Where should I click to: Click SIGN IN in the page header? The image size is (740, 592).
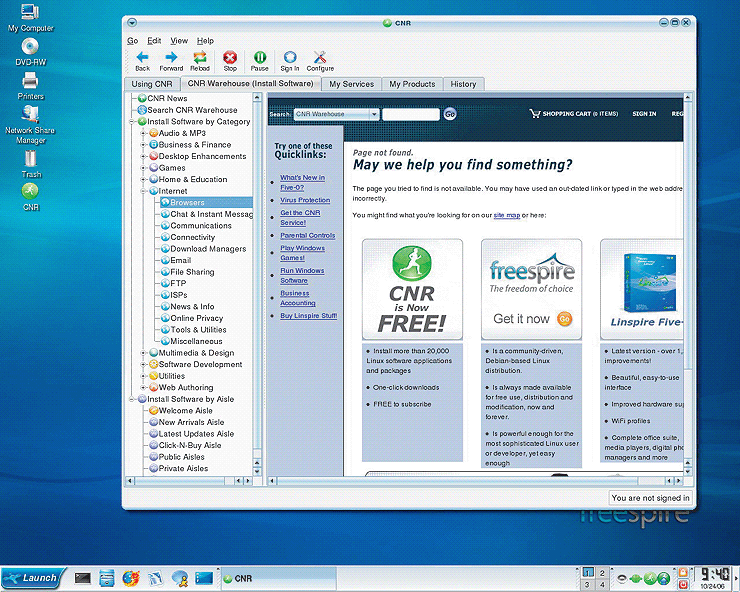coord(644,114)
